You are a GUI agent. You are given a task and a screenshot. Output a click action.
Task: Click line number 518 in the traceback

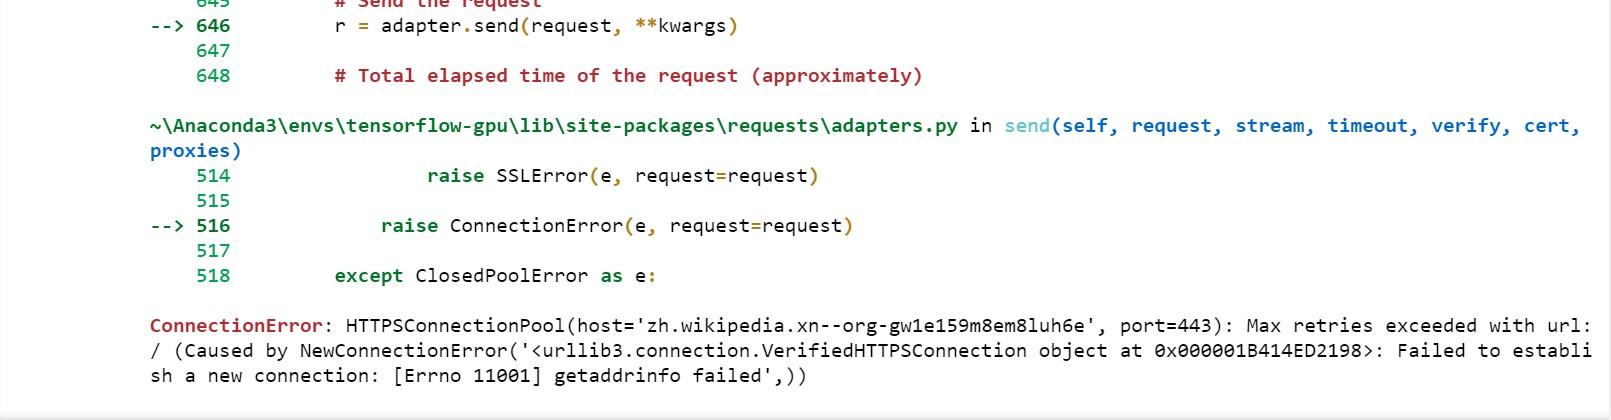point(213,276)
